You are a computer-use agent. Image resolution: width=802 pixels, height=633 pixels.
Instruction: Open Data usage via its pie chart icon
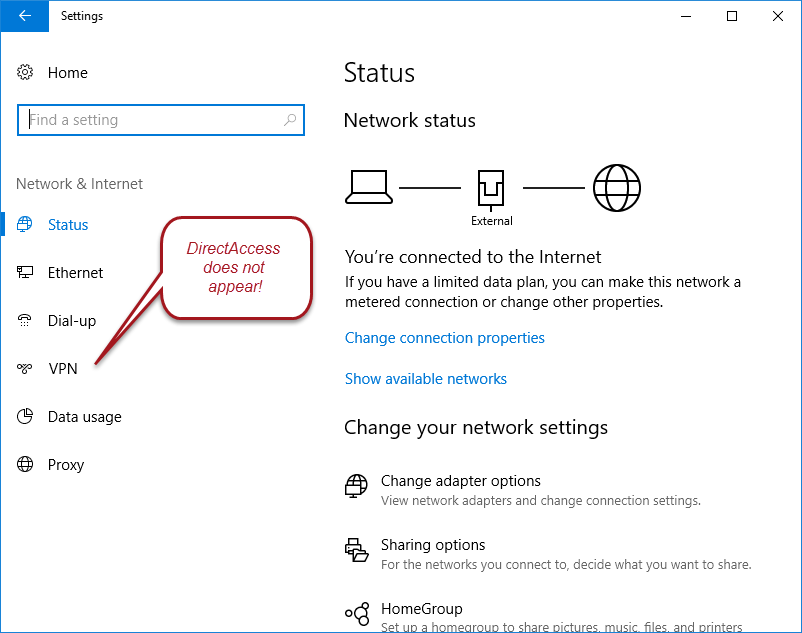24,416
